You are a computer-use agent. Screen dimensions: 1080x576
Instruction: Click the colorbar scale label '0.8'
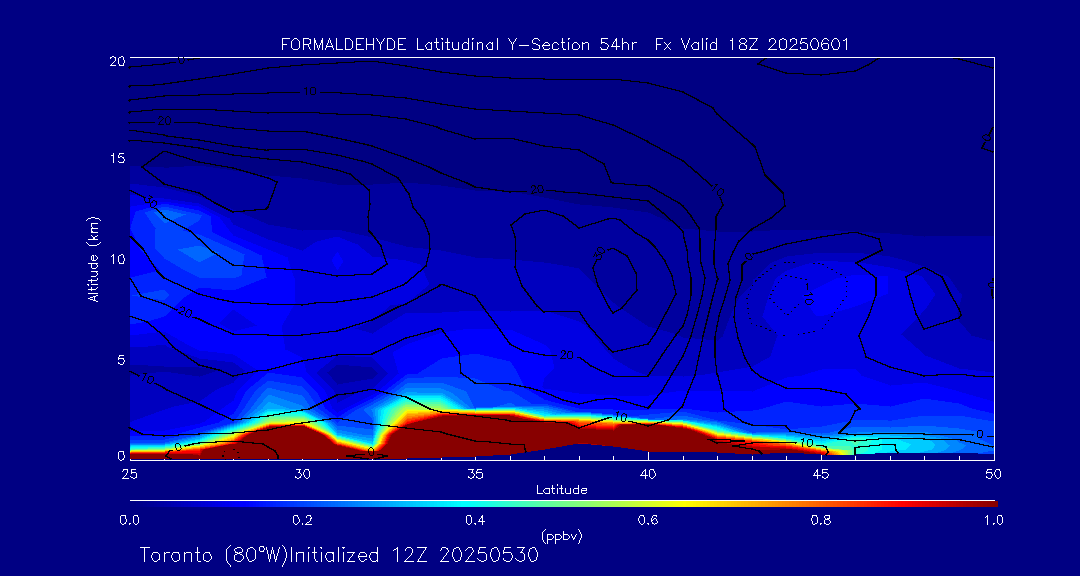(821, 520)
